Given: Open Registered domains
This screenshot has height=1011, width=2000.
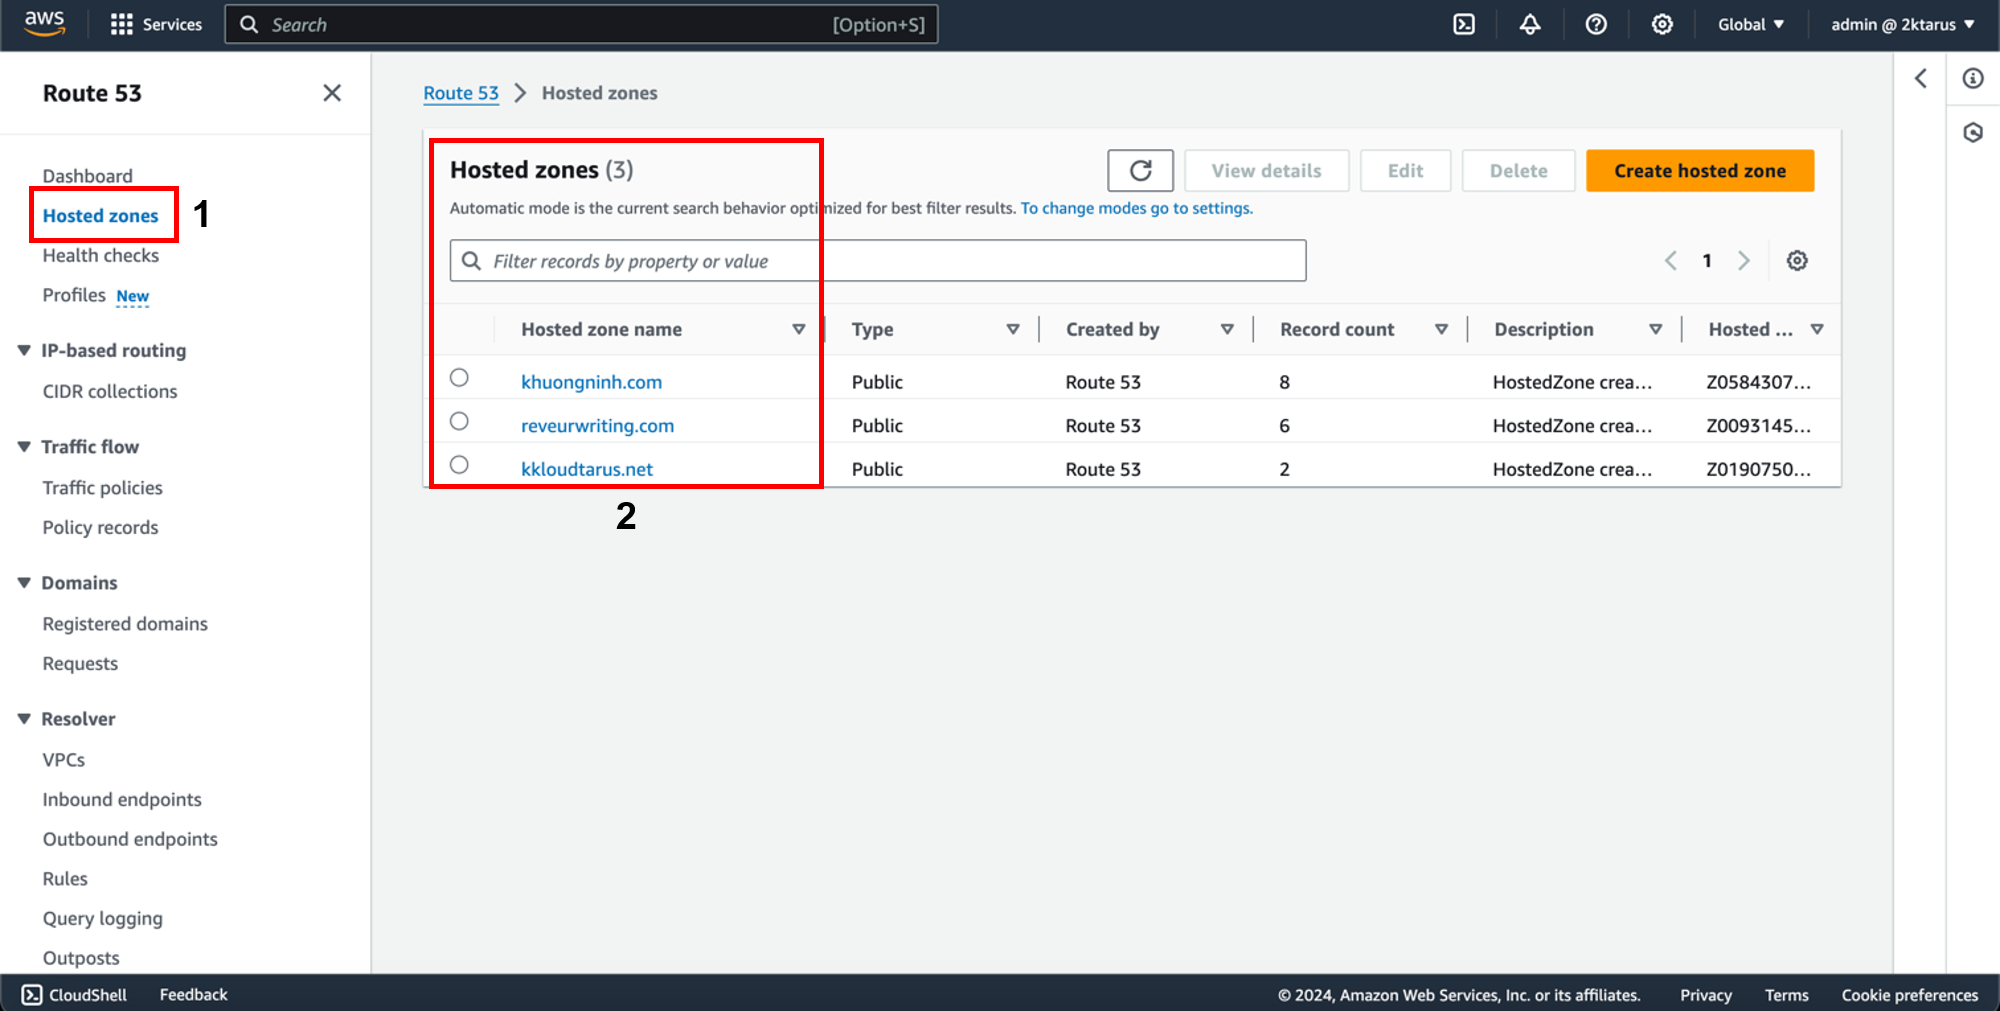Looking at the screenshot, I should (x=125, y=623).
